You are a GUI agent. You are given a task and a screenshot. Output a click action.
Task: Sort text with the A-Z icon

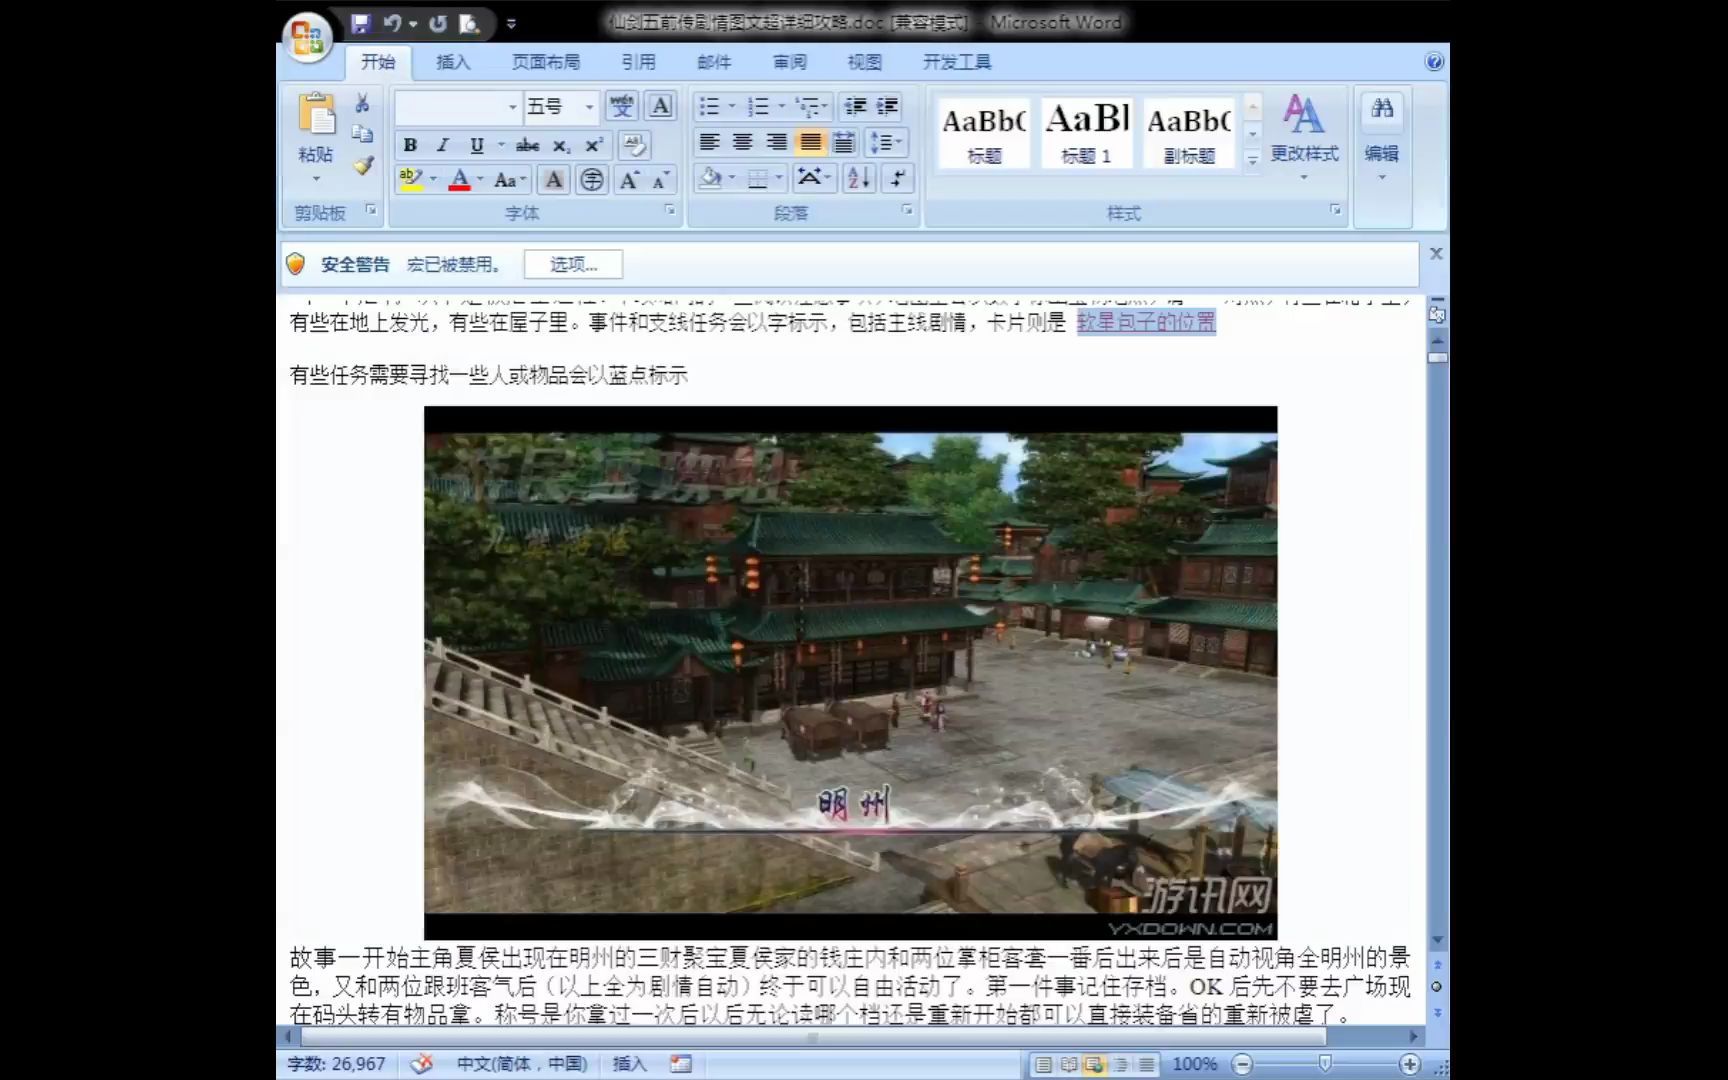859,178
